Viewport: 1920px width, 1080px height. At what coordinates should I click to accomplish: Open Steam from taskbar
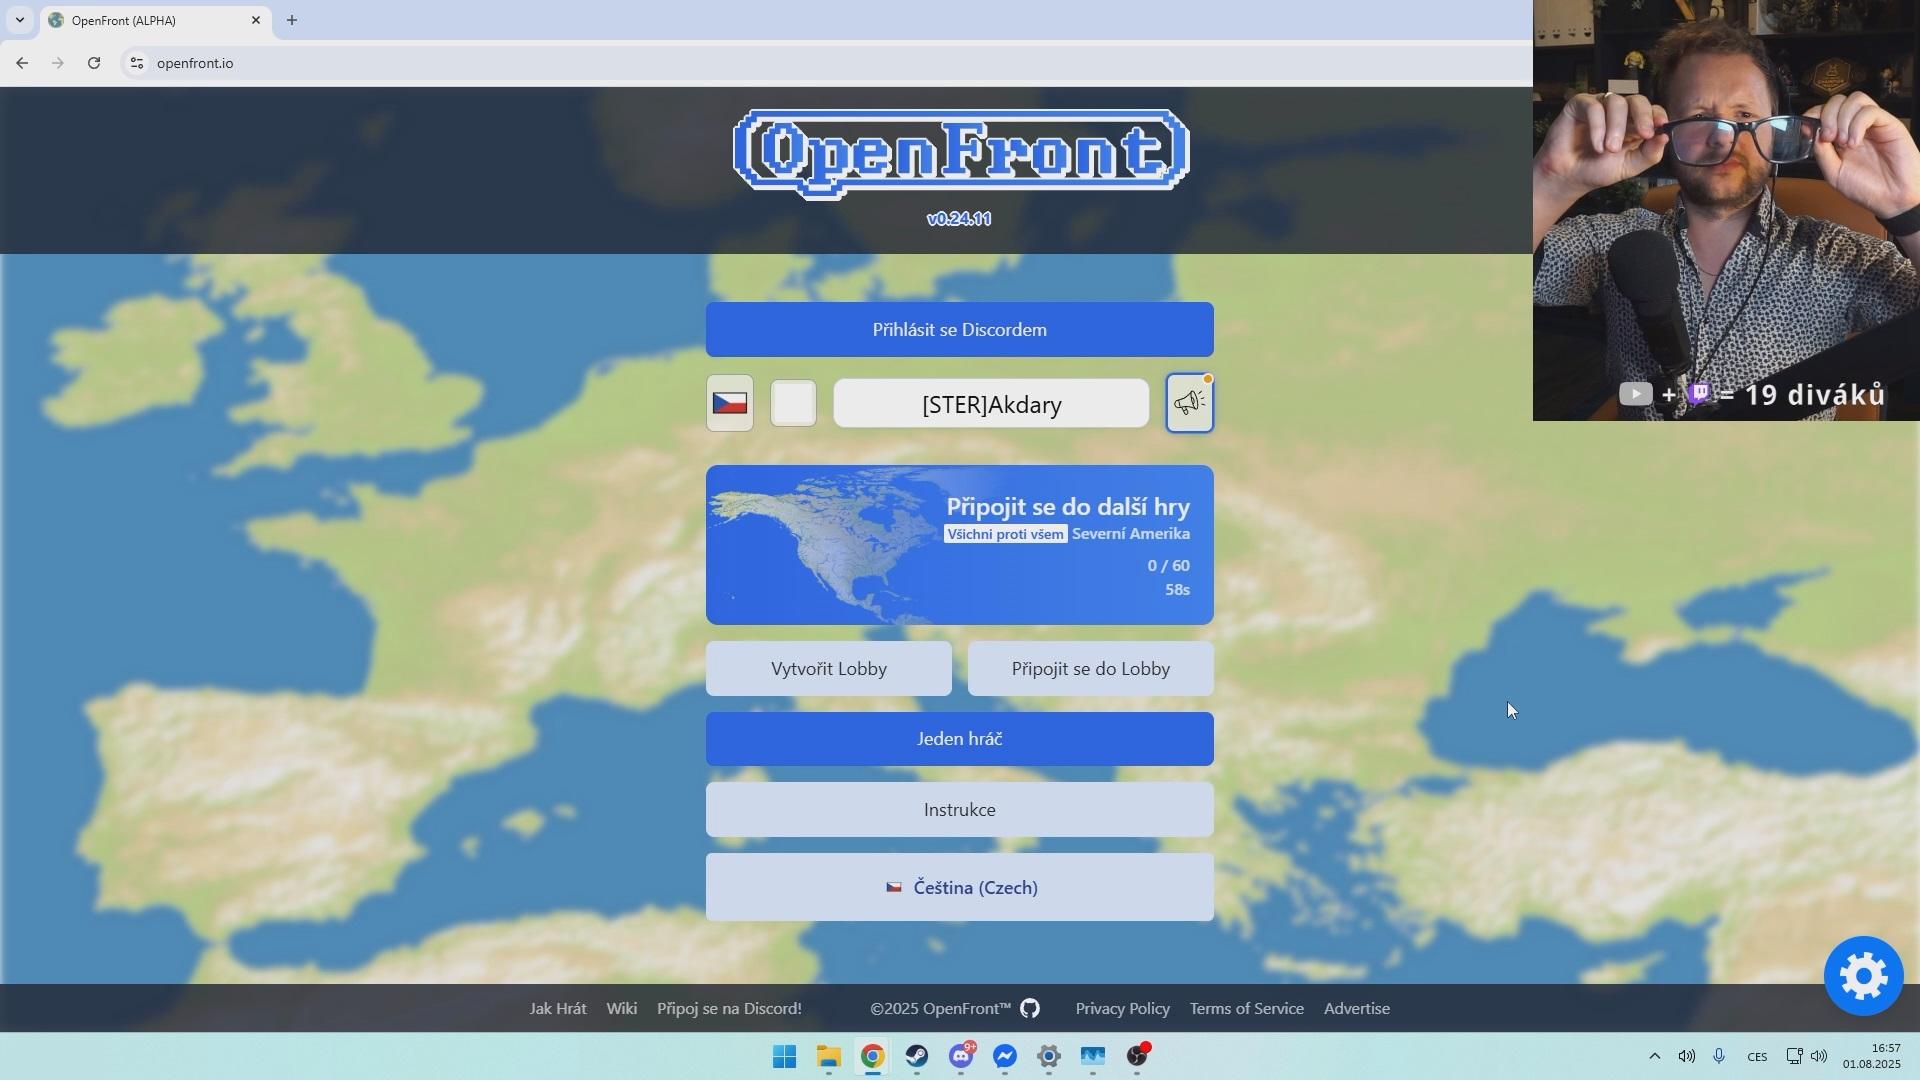(x=917, y=1056)
